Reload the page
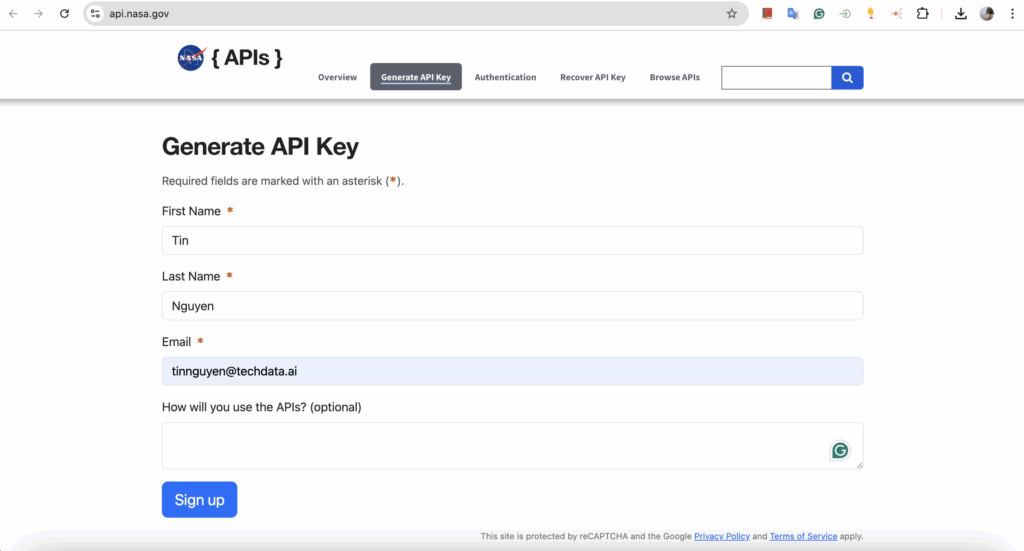The width and height of the screenshot is (1024, 551). pyautogui.click(x=65, y=14)
